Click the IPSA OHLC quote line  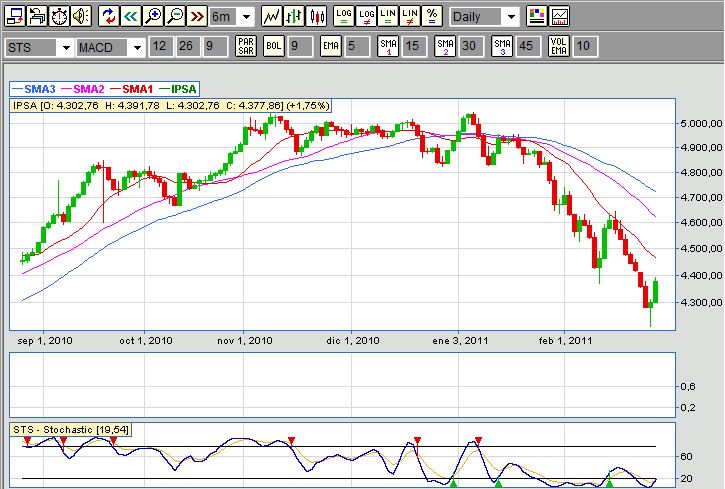171,105
